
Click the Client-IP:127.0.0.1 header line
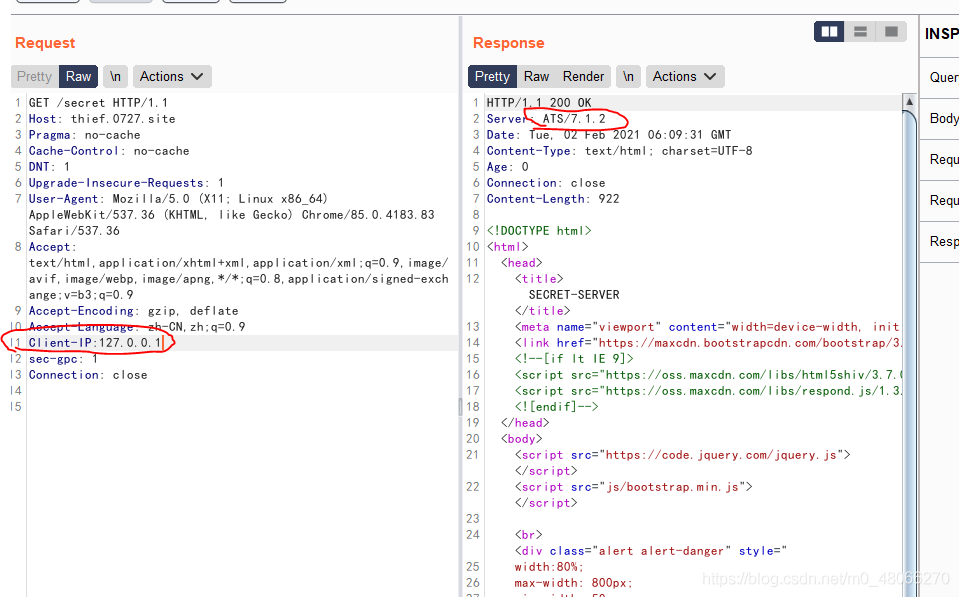[95, 343]
